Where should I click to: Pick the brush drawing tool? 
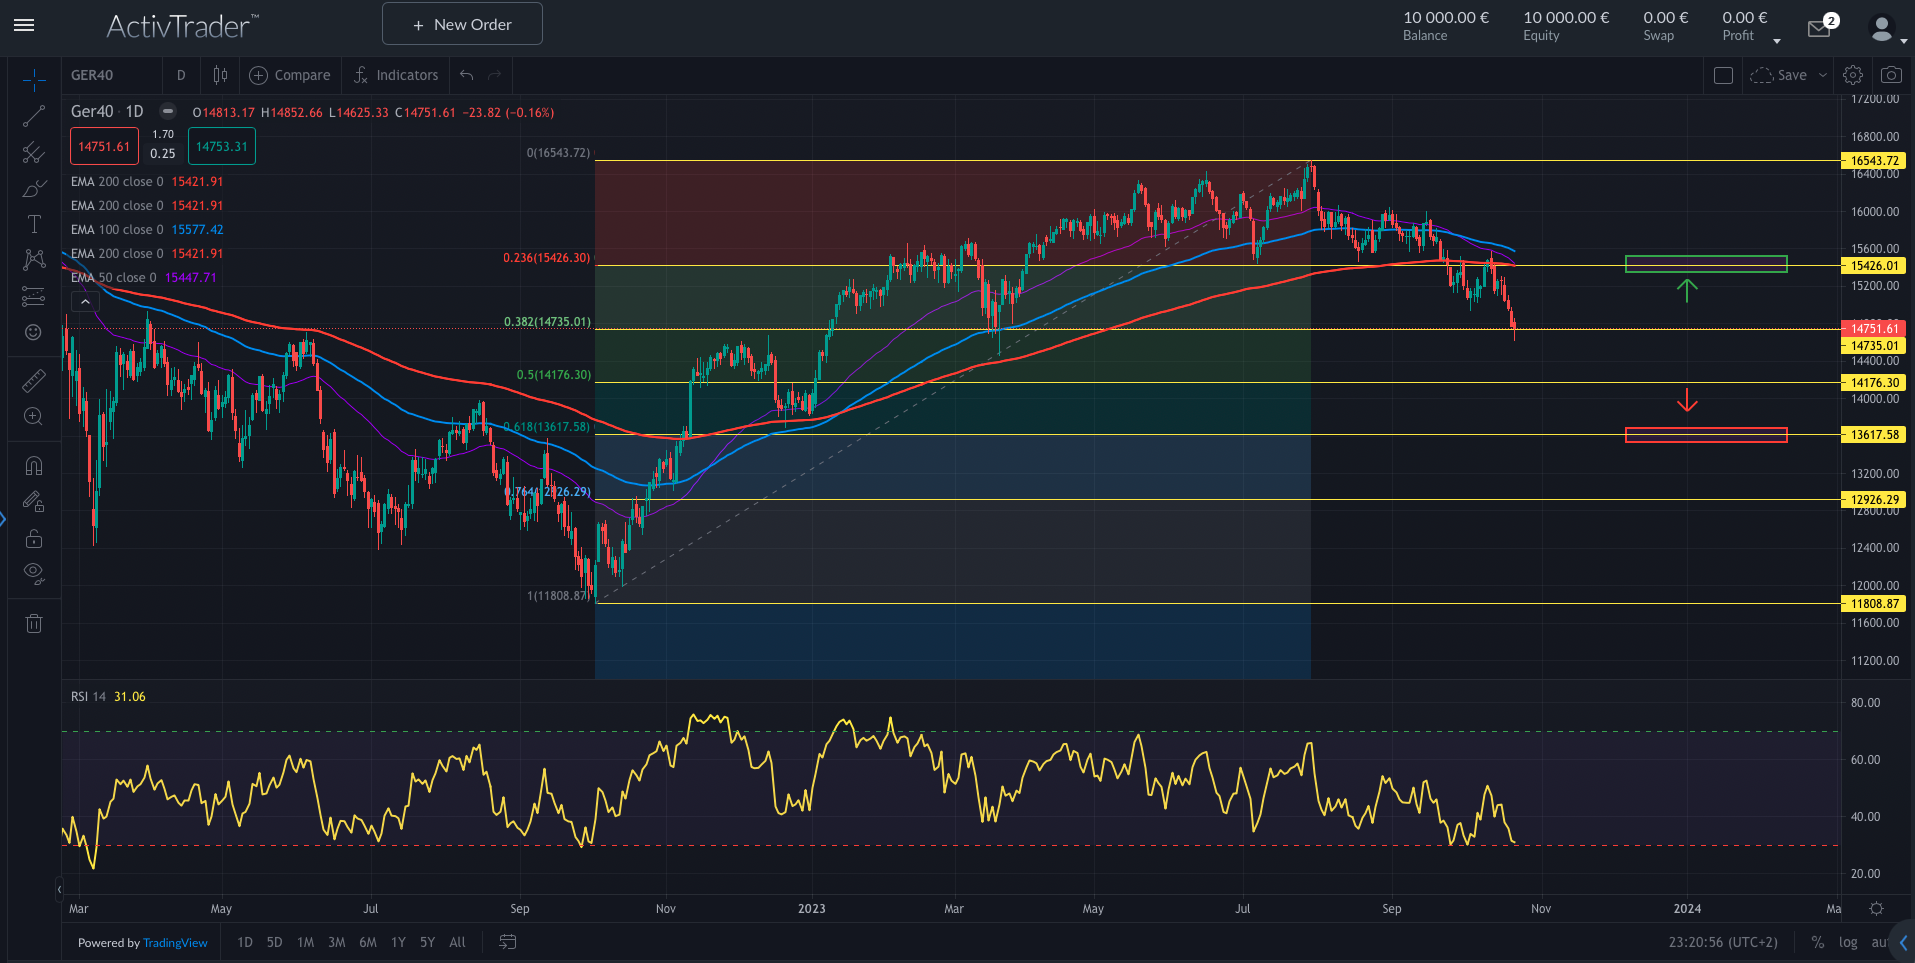(x=34, y=188)
